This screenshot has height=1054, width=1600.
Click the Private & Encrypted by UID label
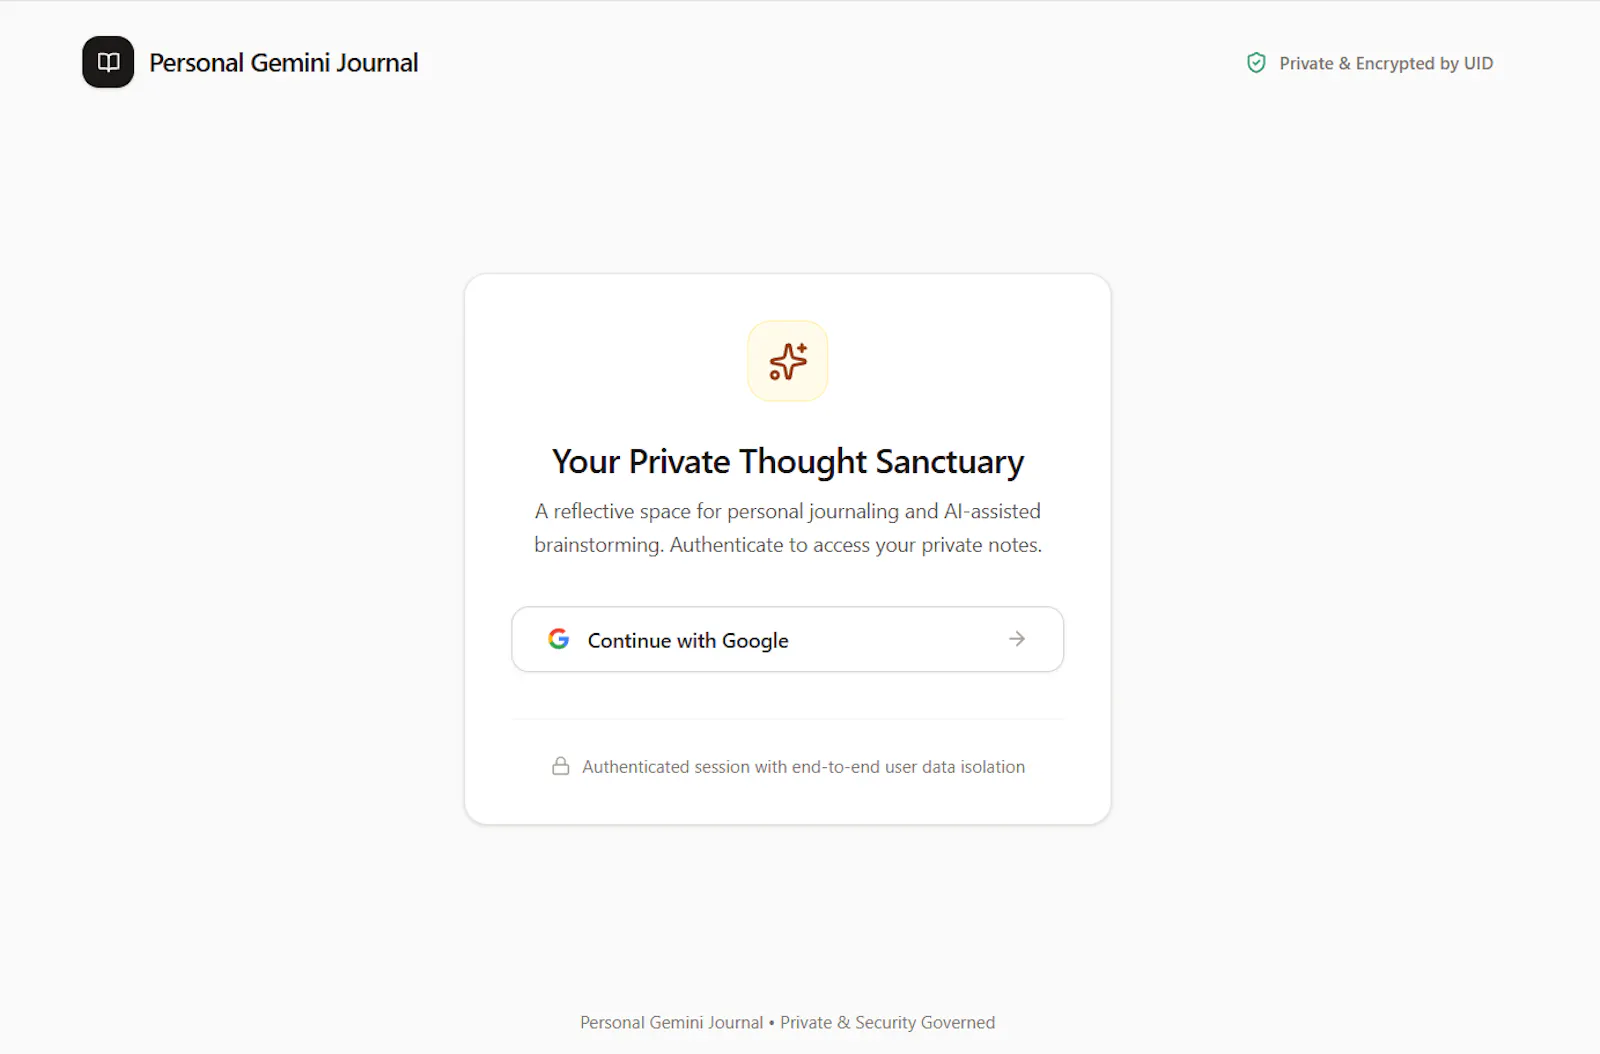pos(1386,63)
